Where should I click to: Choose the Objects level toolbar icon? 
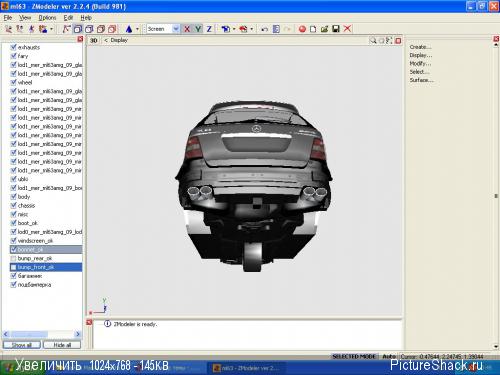pyautogui.click(x=43, y=29)
